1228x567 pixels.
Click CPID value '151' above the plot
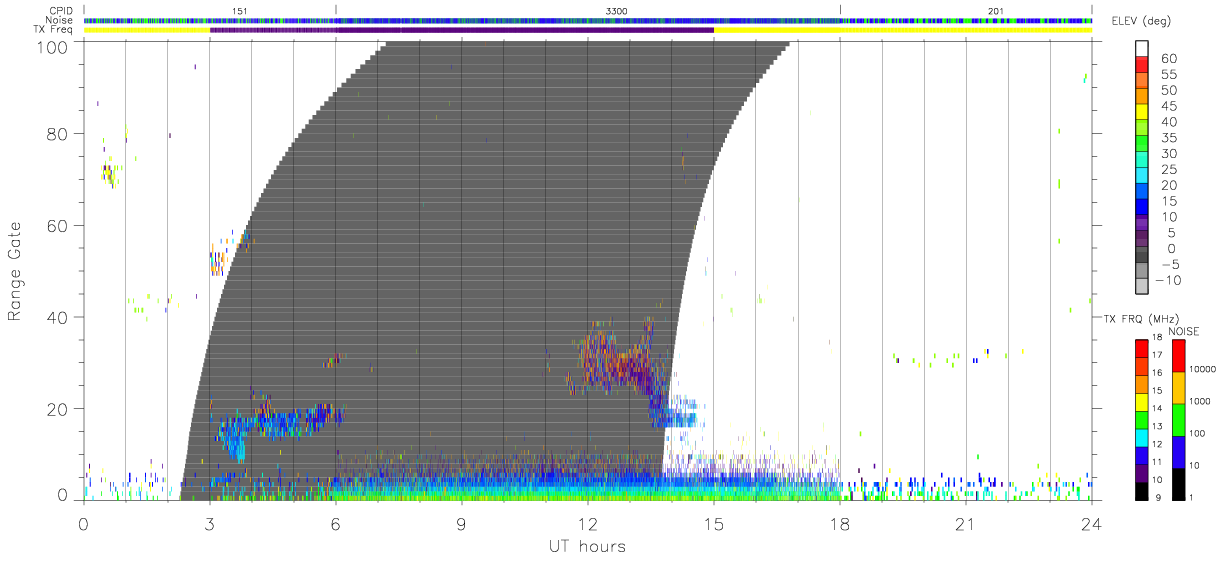pos(239,9)
